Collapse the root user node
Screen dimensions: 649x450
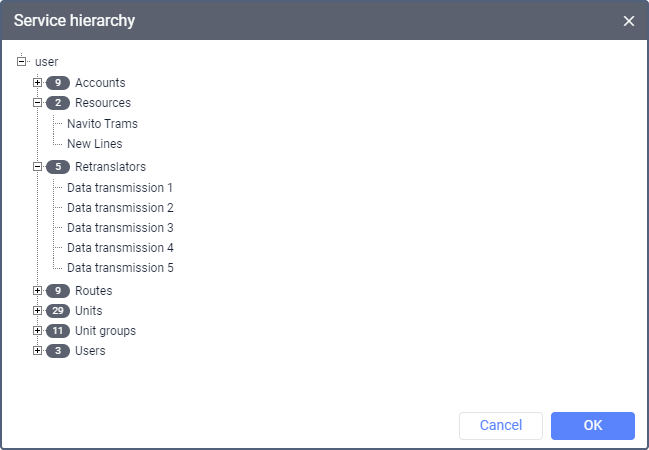[22, 61]
